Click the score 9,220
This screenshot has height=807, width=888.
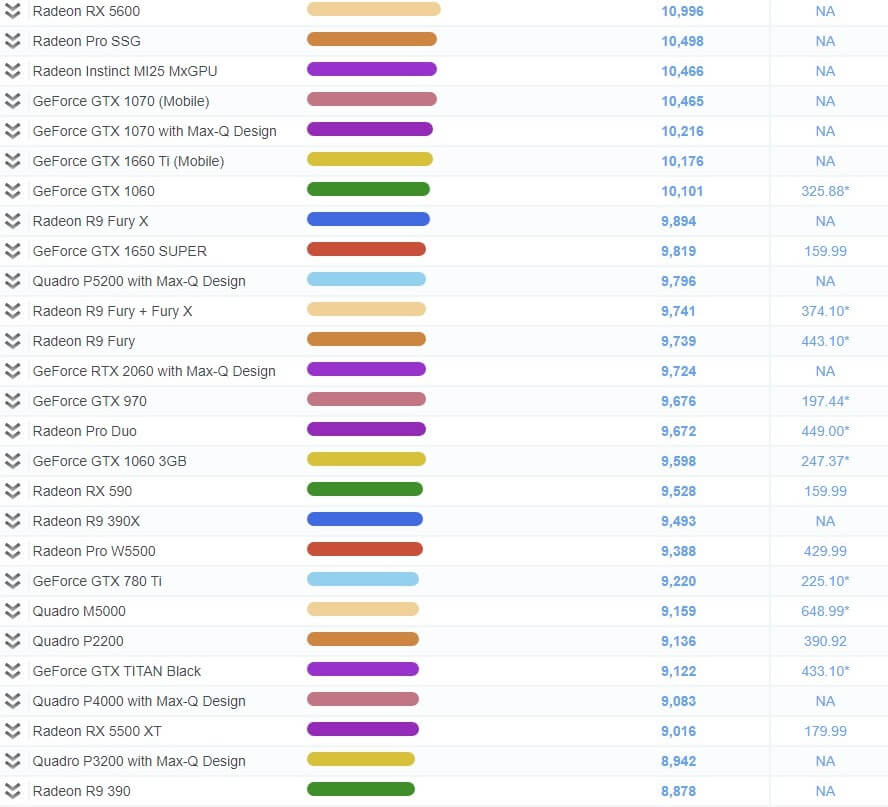(678, 582)
